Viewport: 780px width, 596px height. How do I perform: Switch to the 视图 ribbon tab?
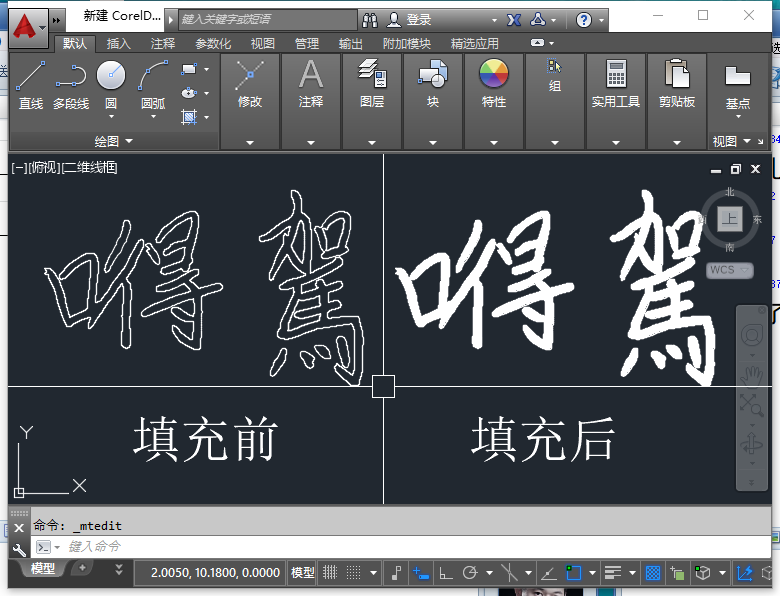263,44
